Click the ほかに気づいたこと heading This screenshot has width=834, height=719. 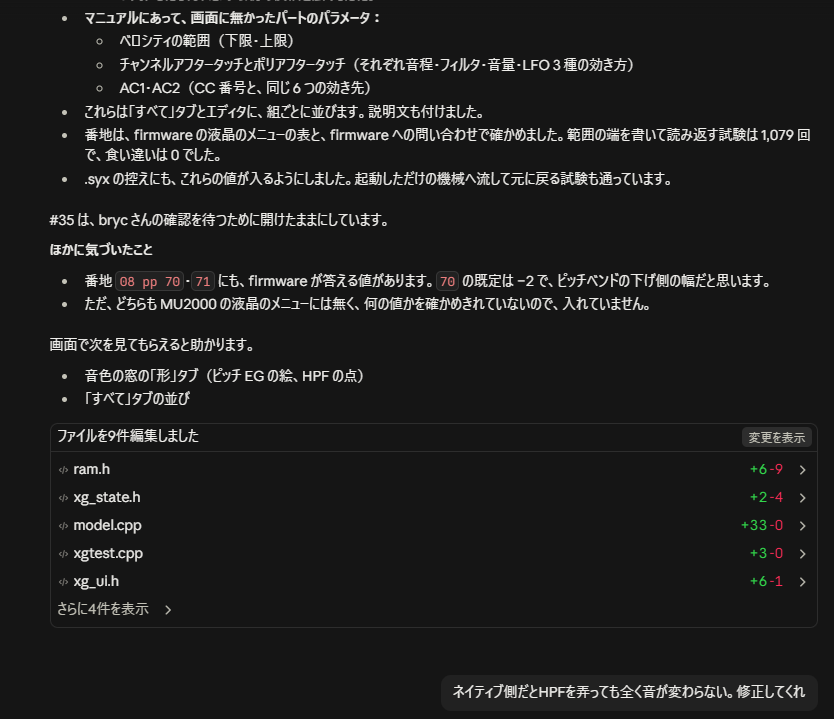pyautogui.click(x=101, y=250)
